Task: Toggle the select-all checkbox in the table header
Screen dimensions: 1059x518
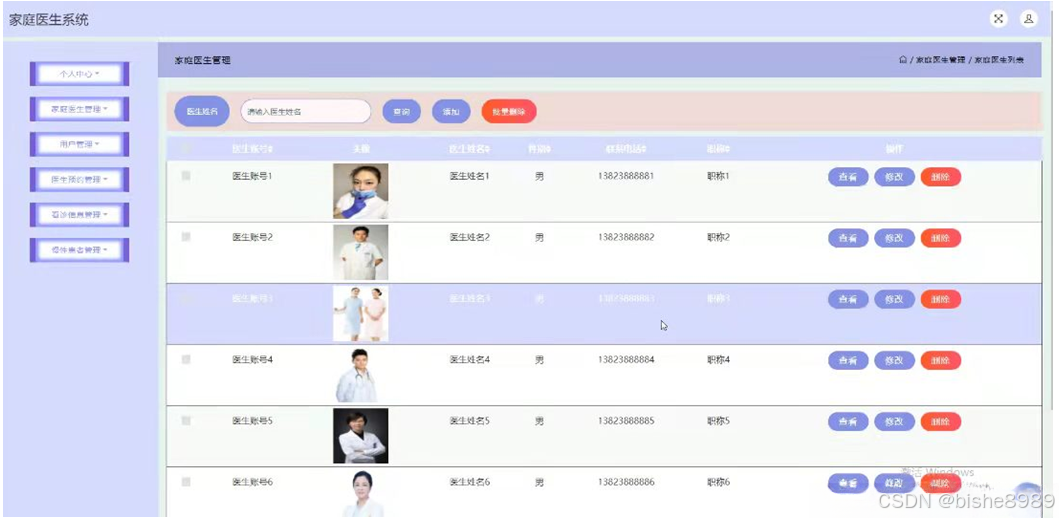Action: tap(186, 149)
